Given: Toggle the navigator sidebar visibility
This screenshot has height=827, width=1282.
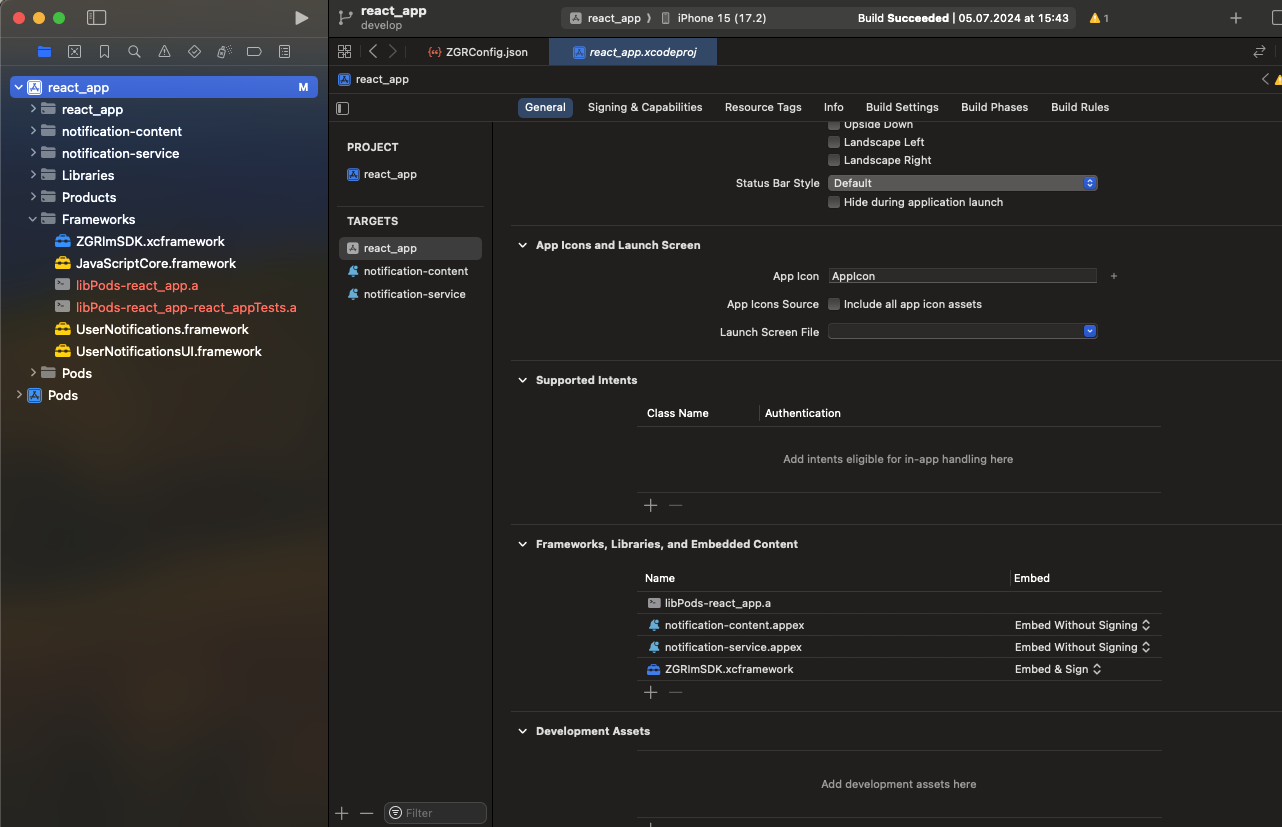Looking at the screenshot, I should [x=96, y=18].
